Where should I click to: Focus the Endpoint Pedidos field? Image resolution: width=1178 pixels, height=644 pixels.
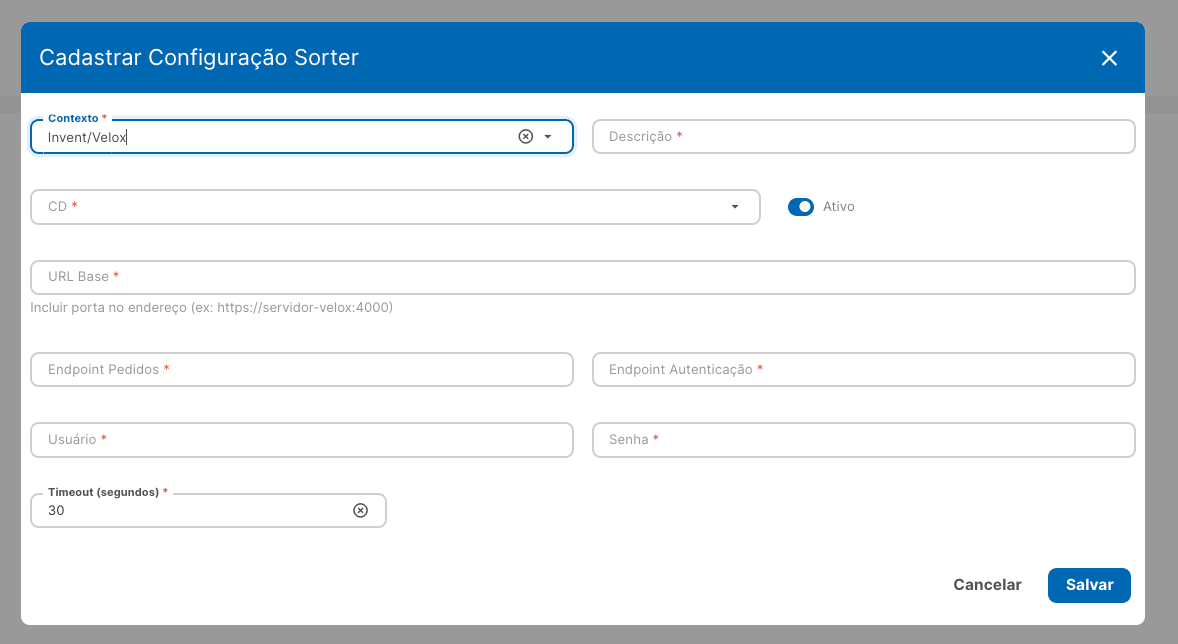tap(302, 370)
